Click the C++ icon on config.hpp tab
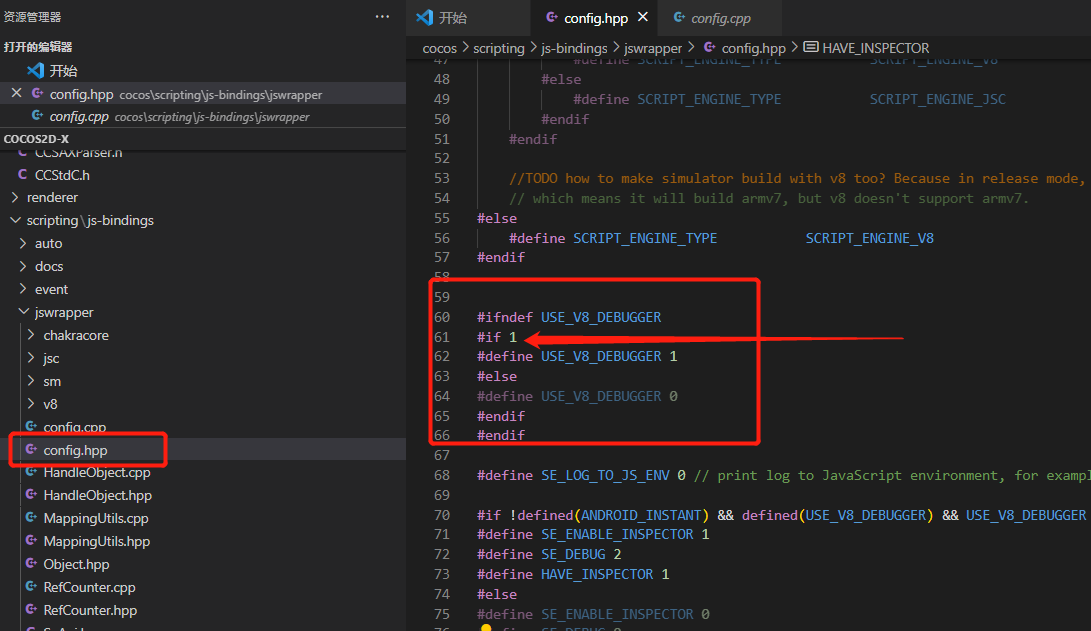The image size is (1091, 631). pyautogui.click(x=552, y=17)
